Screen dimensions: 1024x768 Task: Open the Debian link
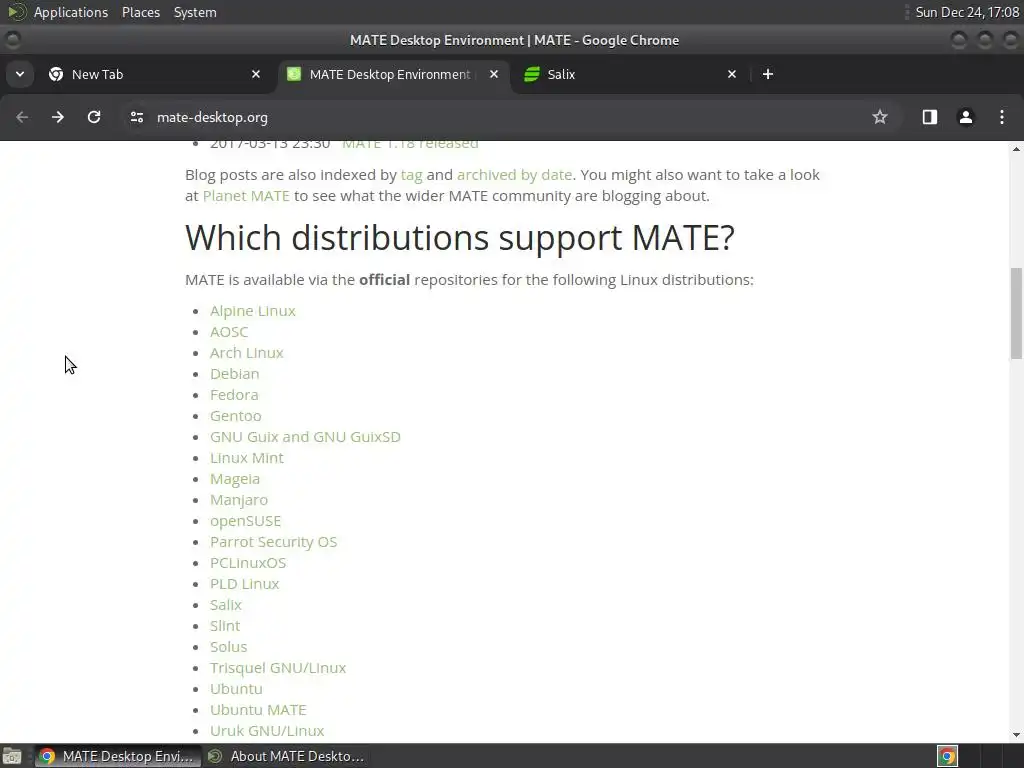tap(234, 374)
